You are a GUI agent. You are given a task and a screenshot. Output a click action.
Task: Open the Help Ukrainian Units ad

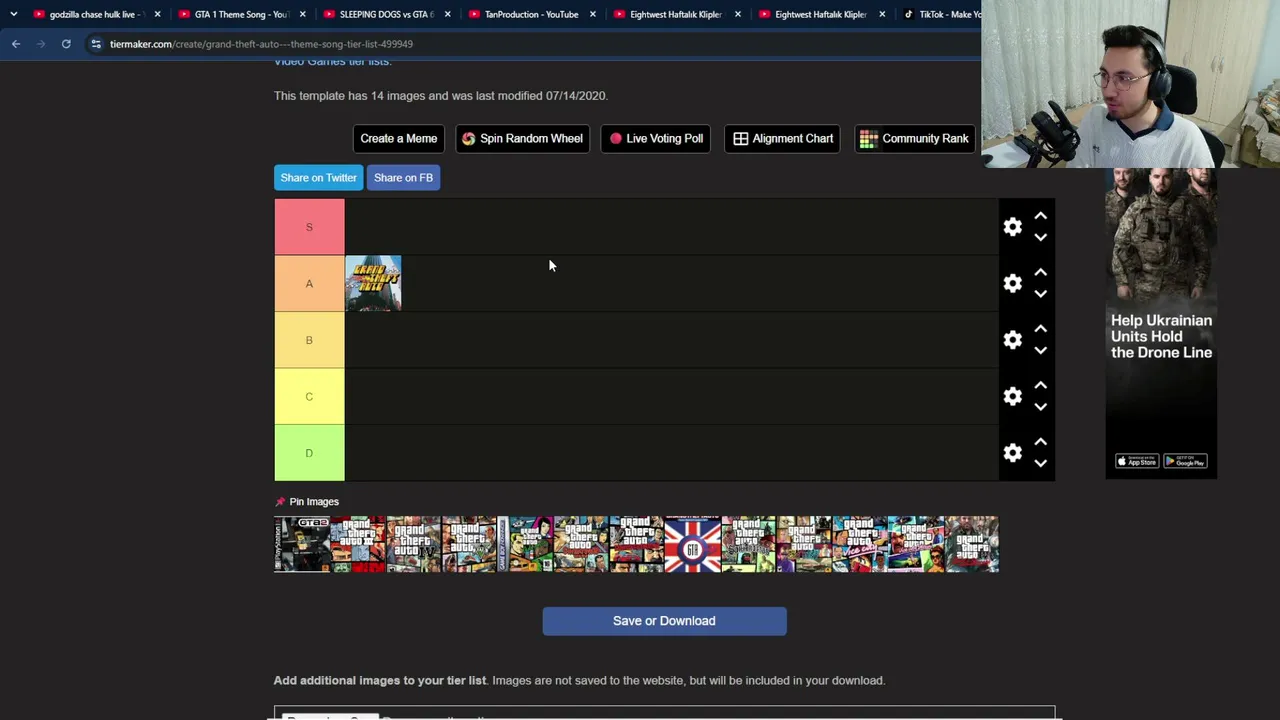coord(1161,323)
